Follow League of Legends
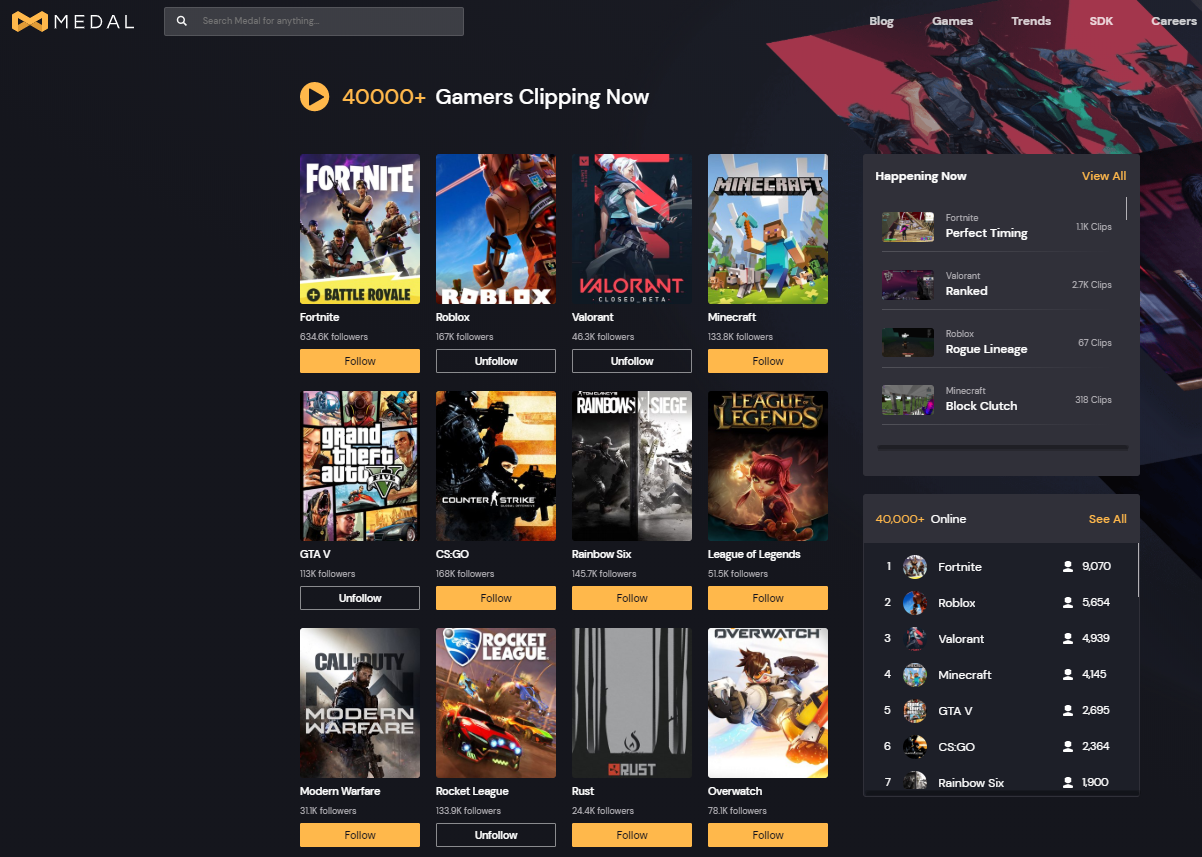This screenshot has width=1202, height=857. click(768, 598)
